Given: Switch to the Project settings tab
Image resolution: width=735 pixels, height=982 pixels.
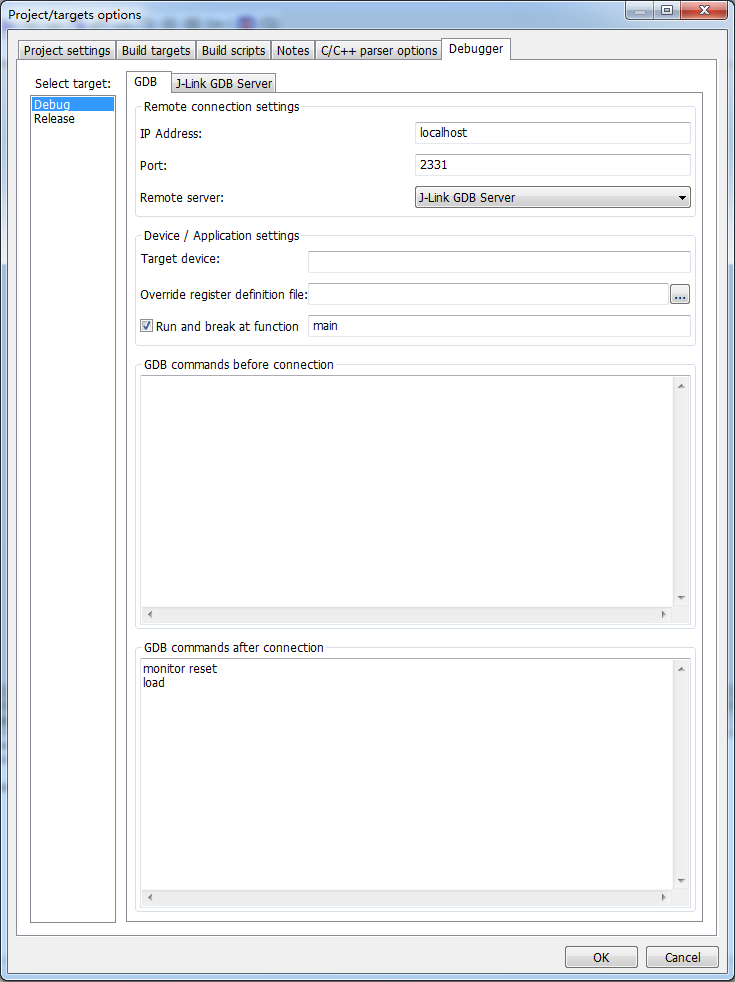Looking at the screenshot, I should pyautogui.click(x=67, y=51).
